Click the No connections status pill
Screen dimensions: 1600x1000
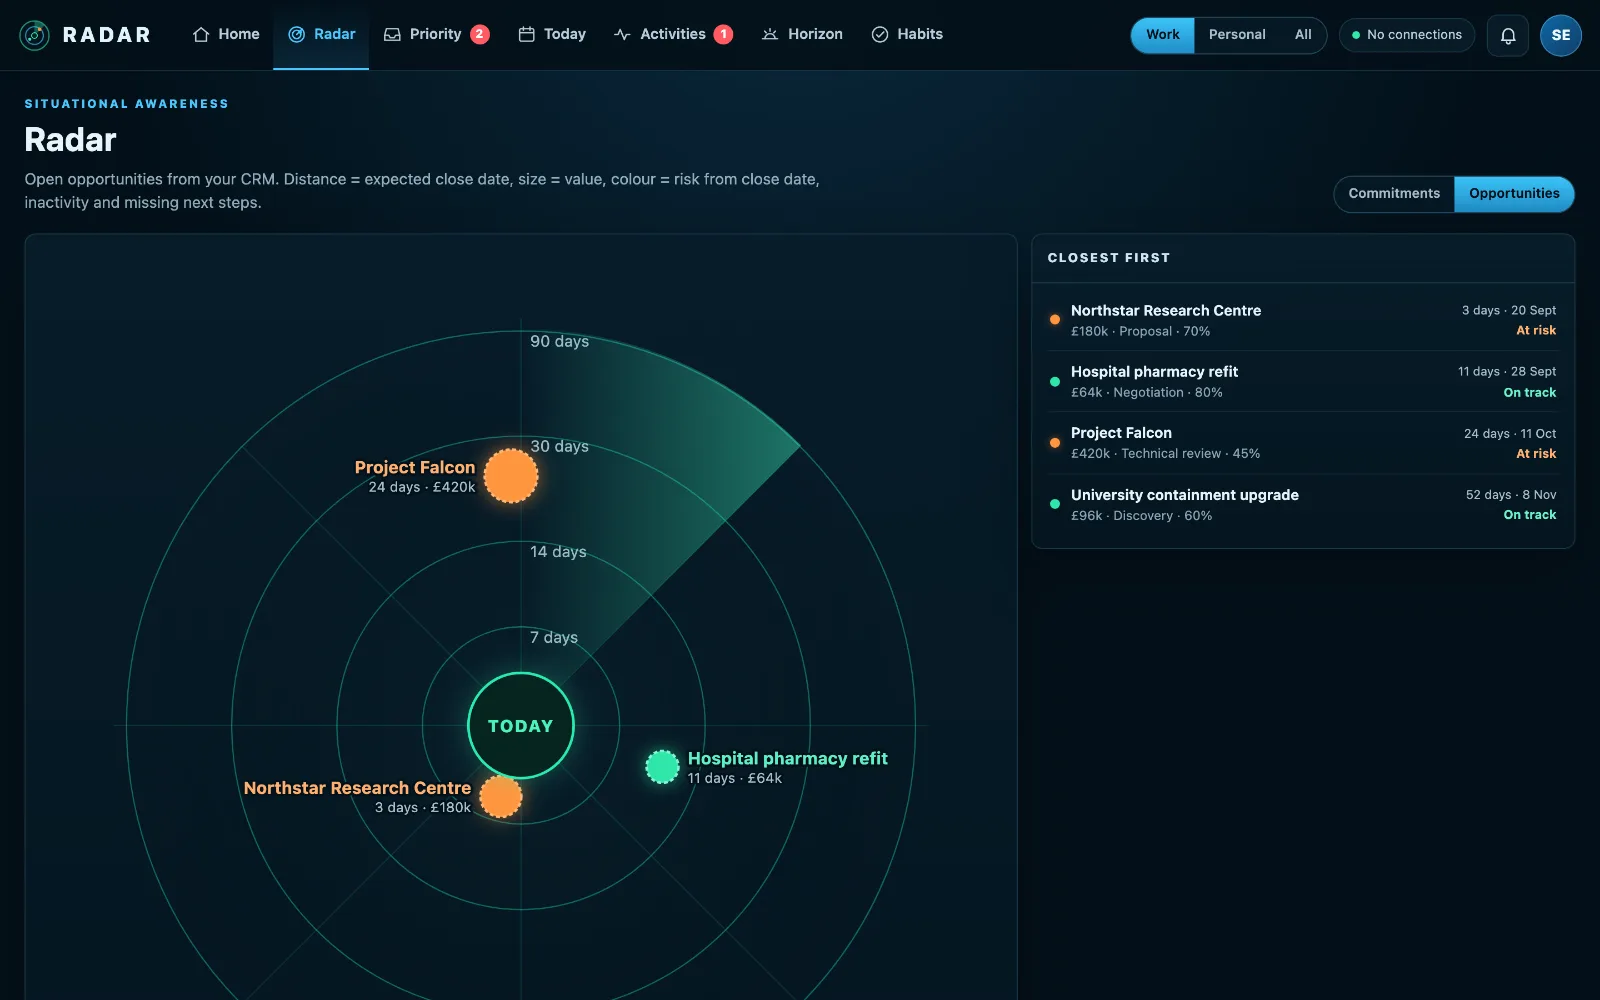tap(1407, 35)
